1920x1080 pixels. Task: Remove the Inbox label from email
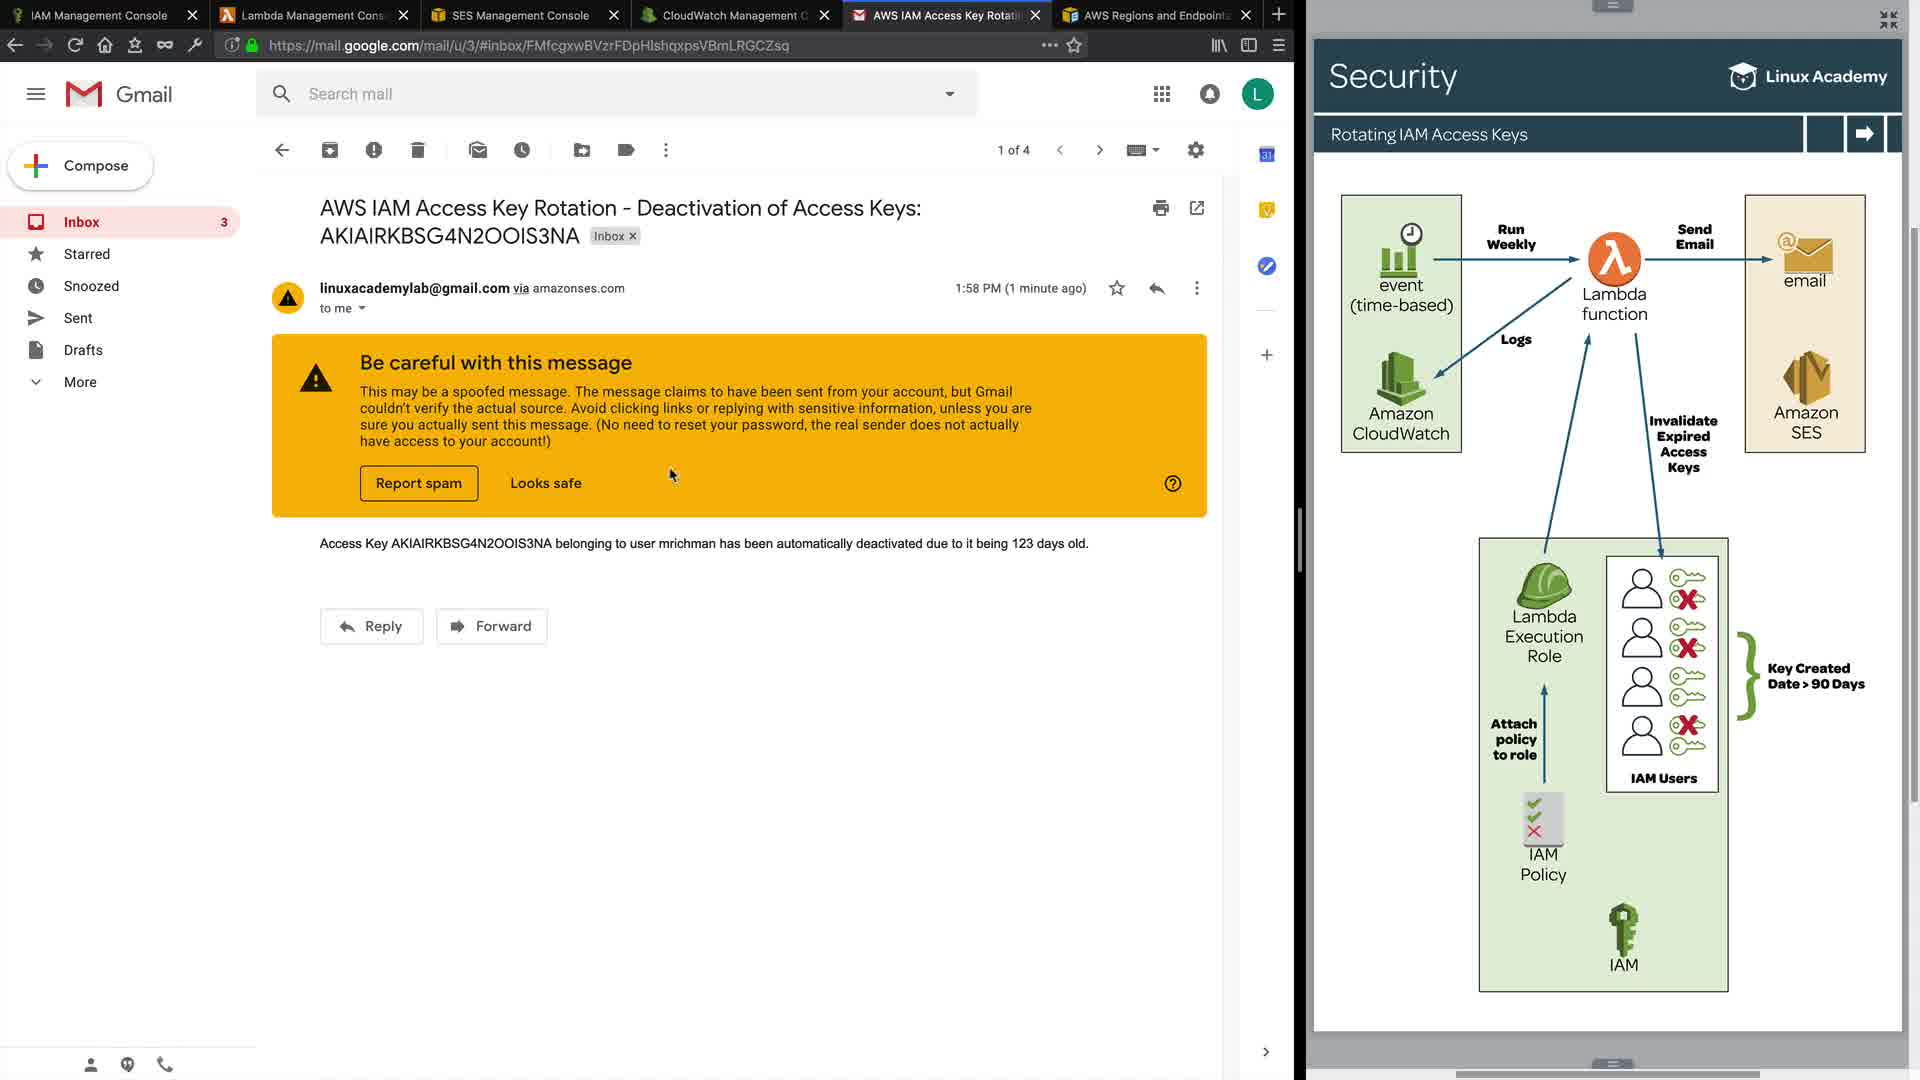(x=633, y=237)
